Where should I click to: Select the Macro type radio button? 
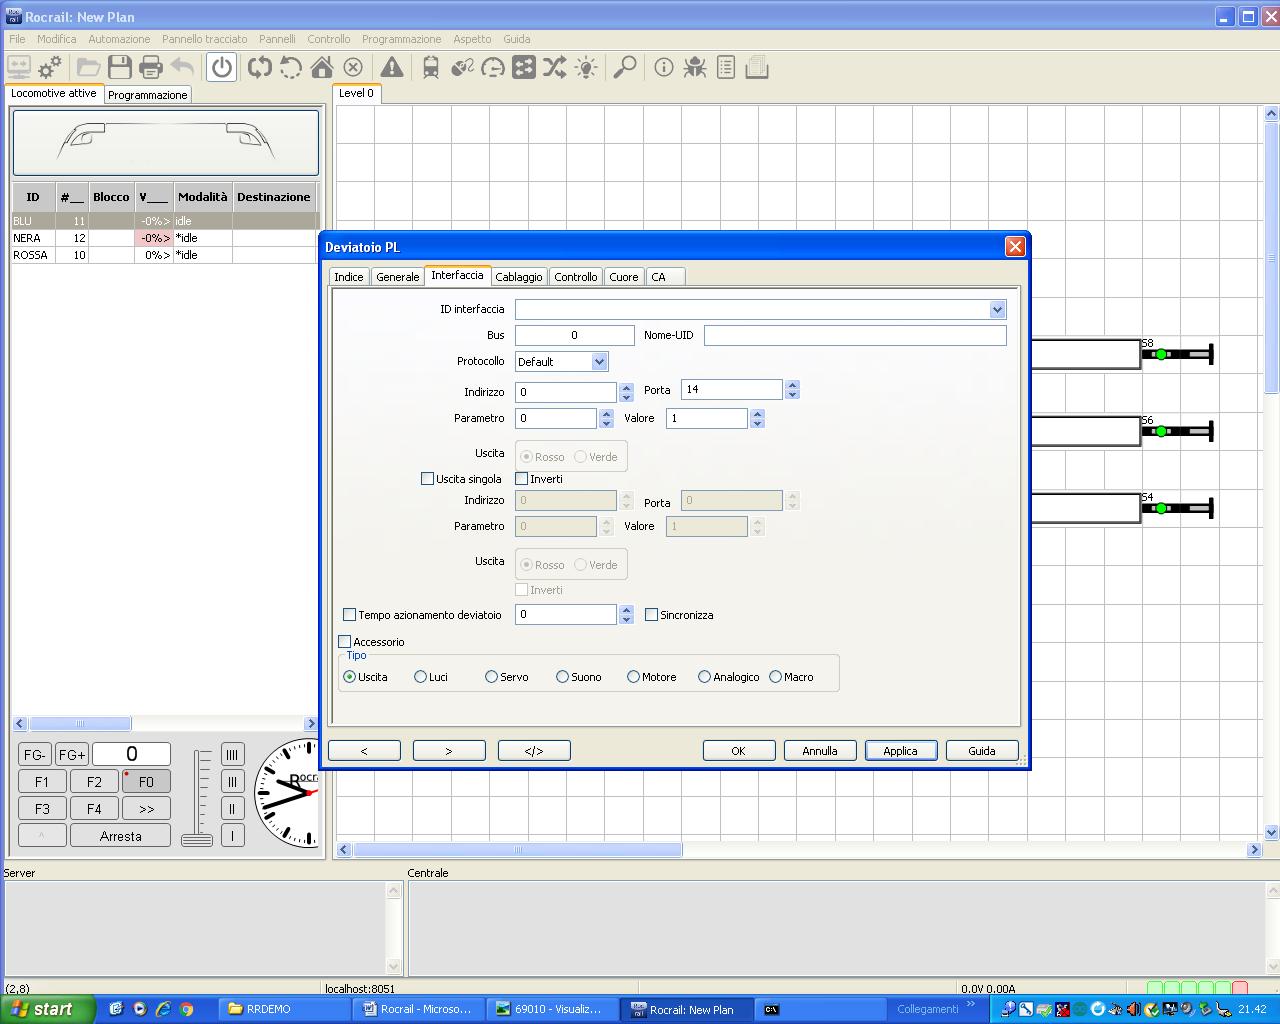tap(775, 677)
